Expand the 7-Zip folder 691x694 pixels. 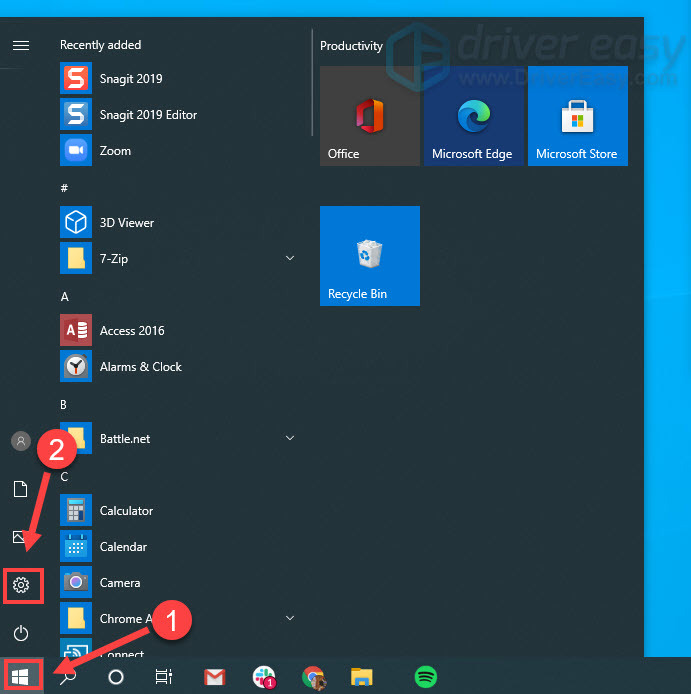click(290, 259)
